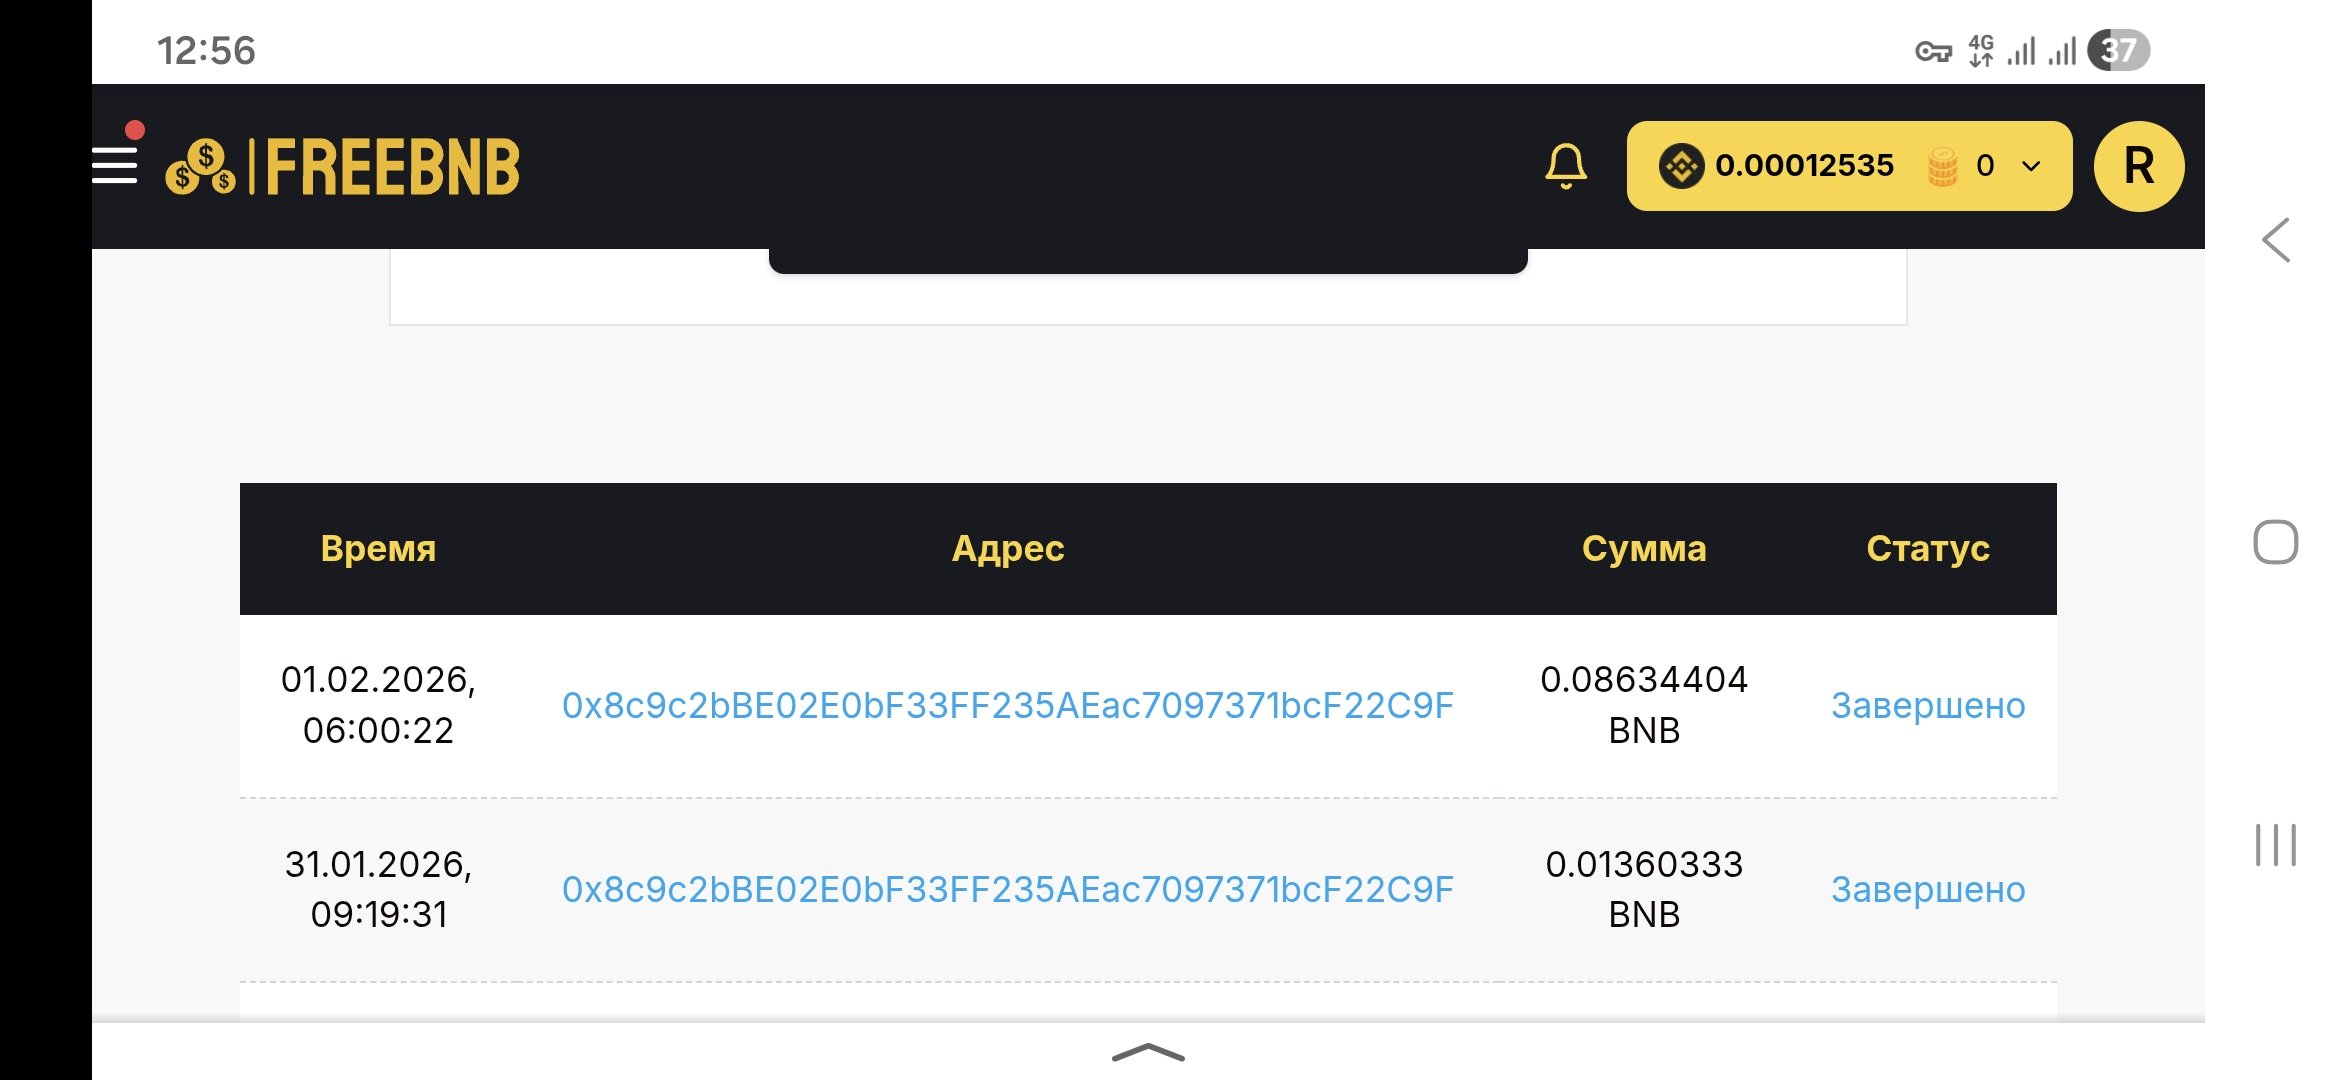Click the Время column header
The image size is (2340, 1080).
click(x=378, y=549)
